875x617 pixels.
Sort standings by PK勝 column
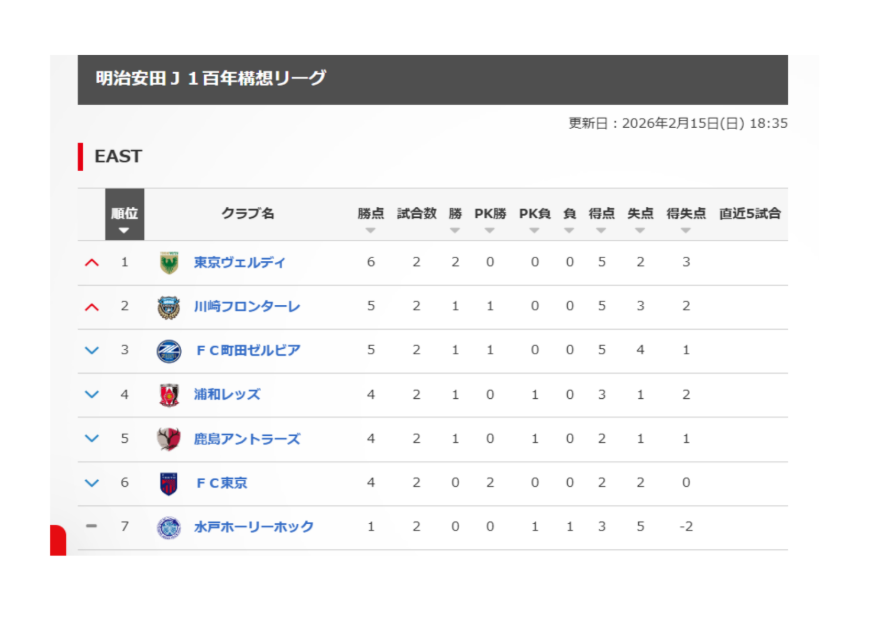pyautogui.click(x=490, y=219)
